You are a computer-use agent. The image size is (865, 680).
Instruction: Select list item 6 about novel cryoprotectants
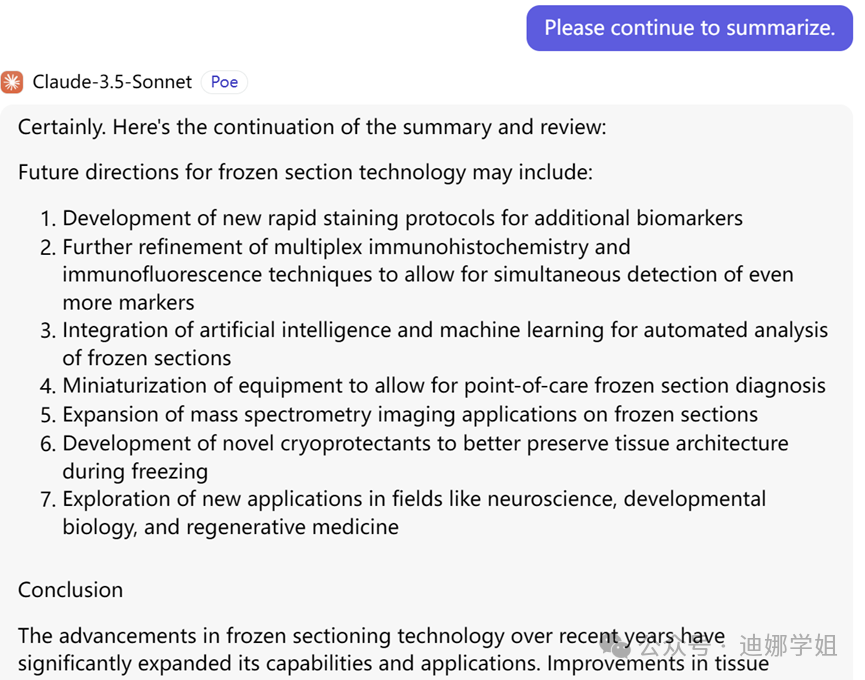(x=425, y=443)
